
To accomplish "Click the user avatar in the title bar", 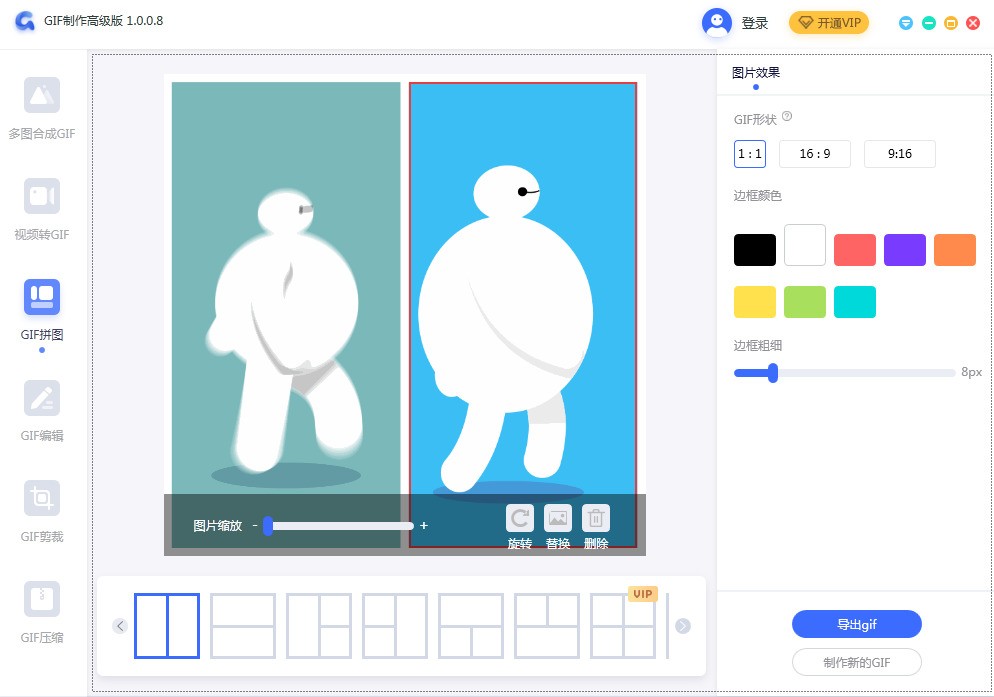I will (x=716, y=22).
